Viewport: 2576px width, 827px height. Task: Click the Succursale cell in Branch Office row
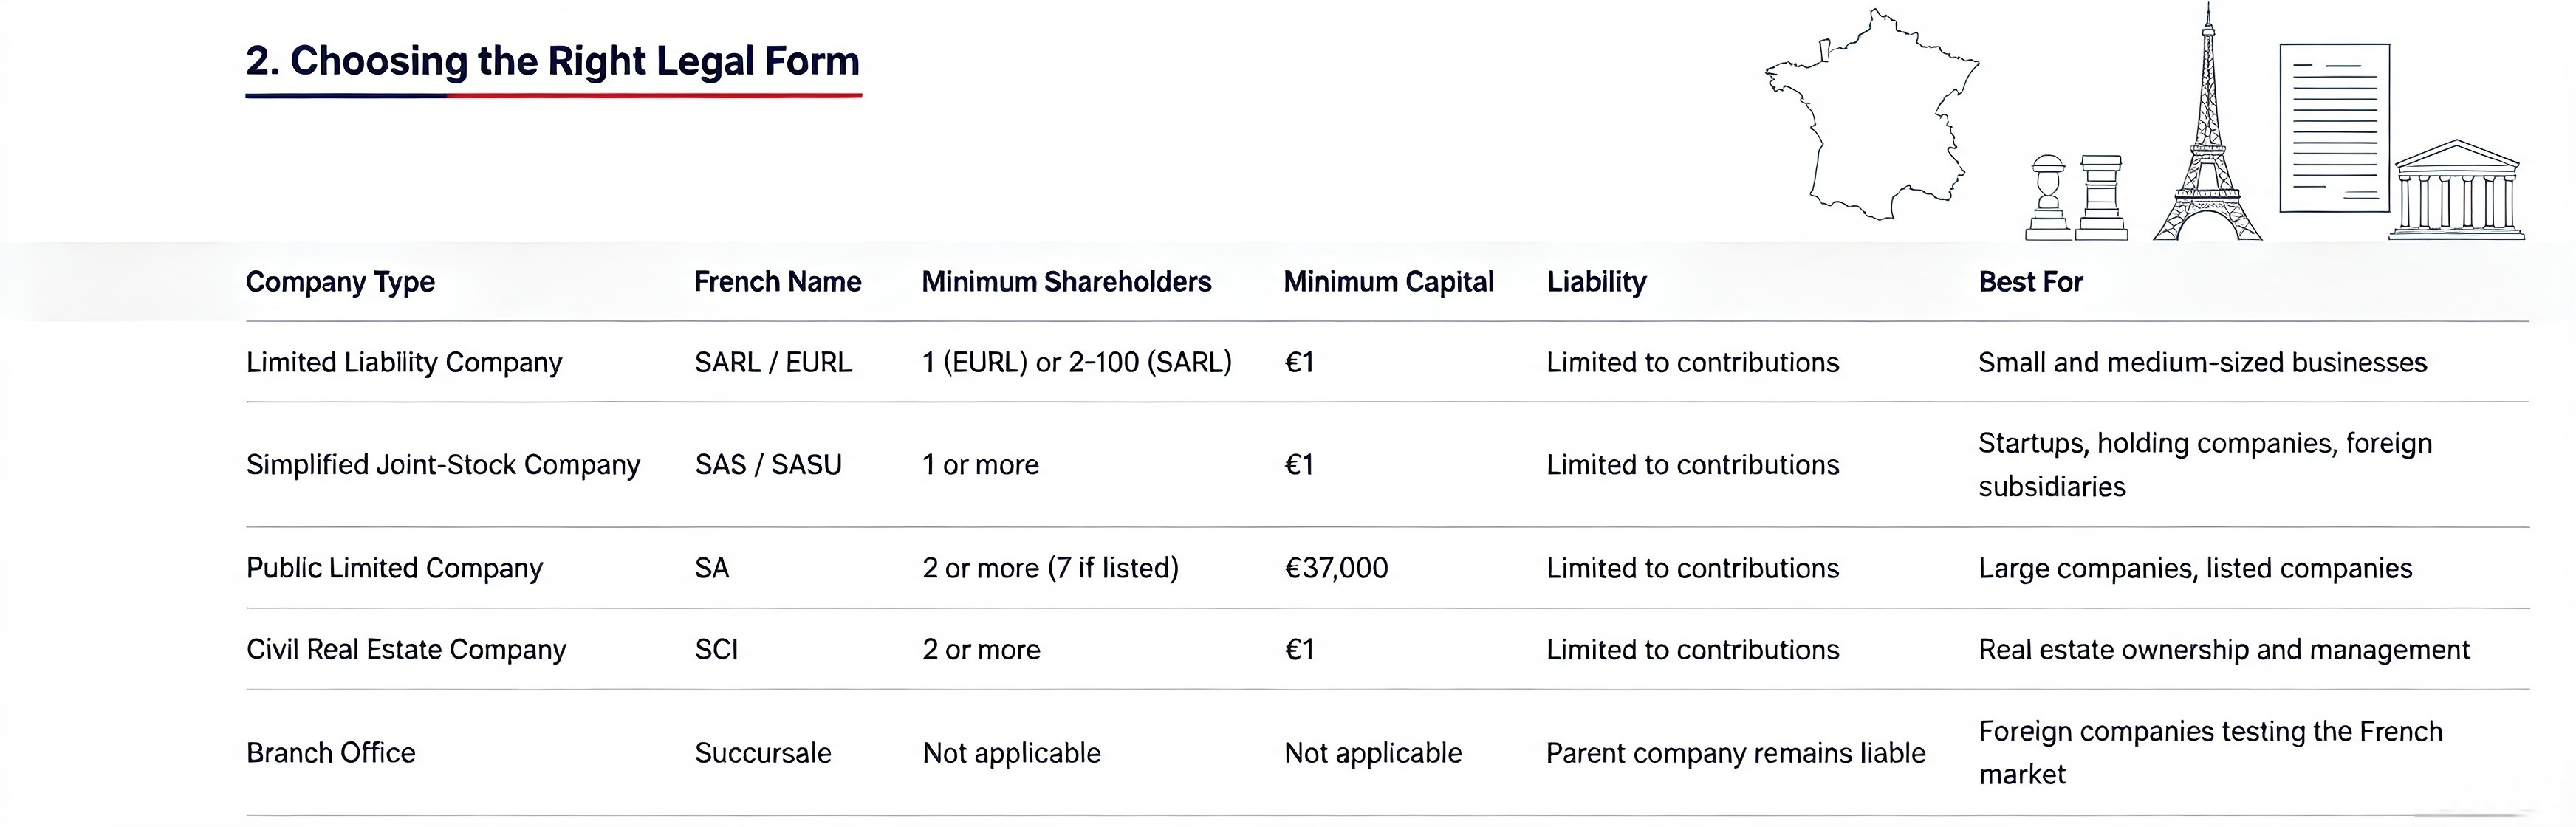click(x=763, y=753)
